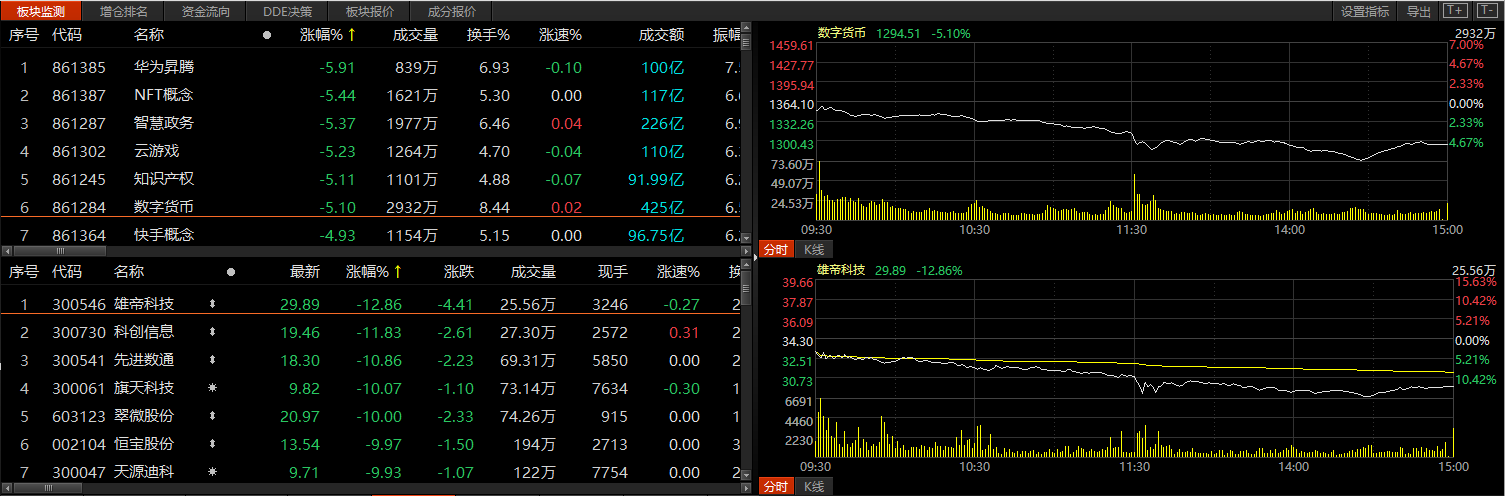Select sector row 快手概念

pyautogui.click(x=370, y=235)
